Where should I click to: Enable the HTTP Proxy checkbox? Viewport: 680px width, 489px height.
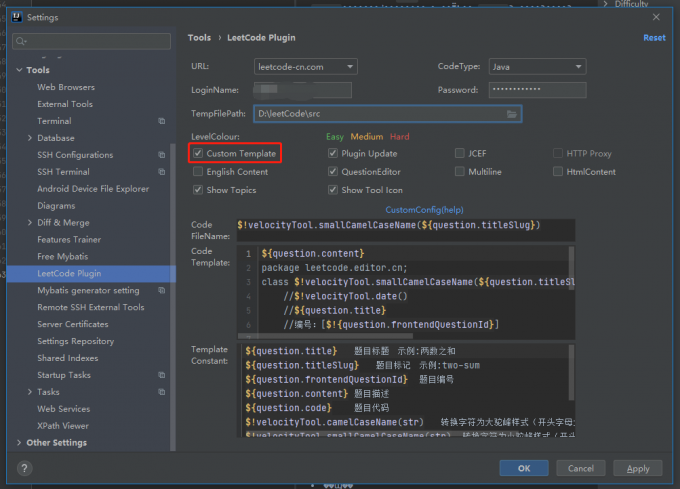[x=558, y=153]
